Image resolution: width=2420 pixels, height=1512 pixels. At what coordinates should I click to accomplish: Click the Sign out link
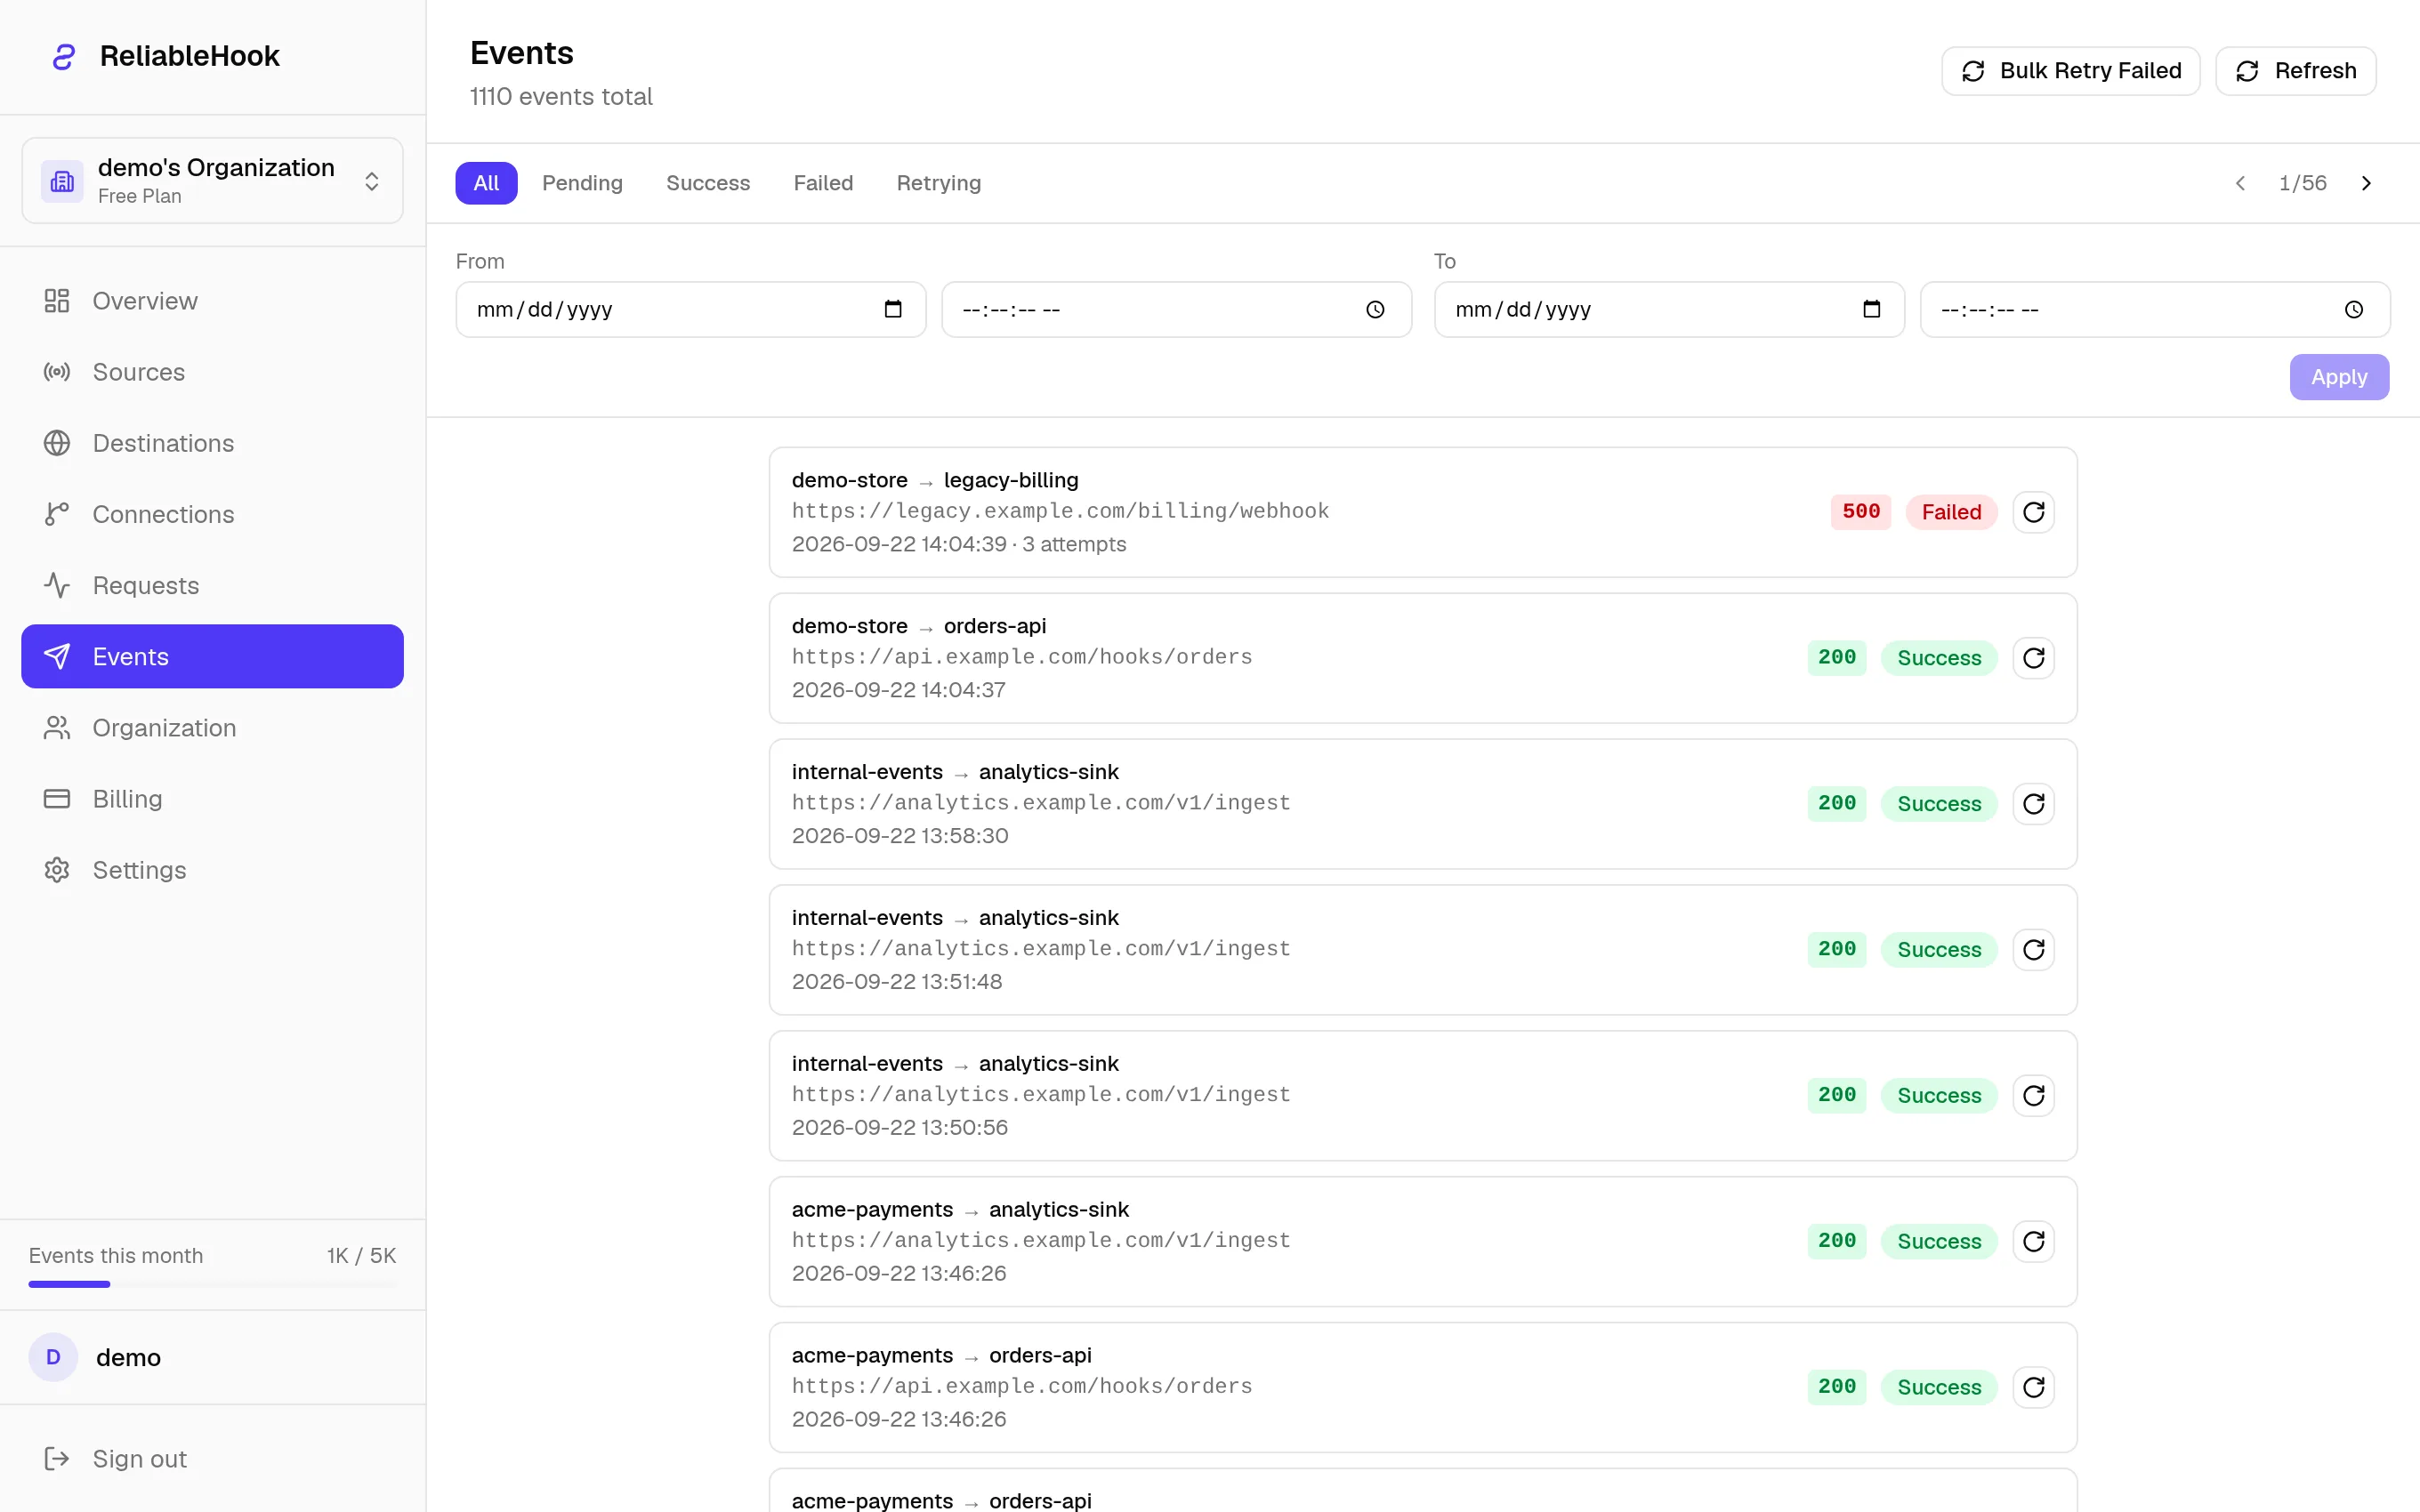point(212,1459)
